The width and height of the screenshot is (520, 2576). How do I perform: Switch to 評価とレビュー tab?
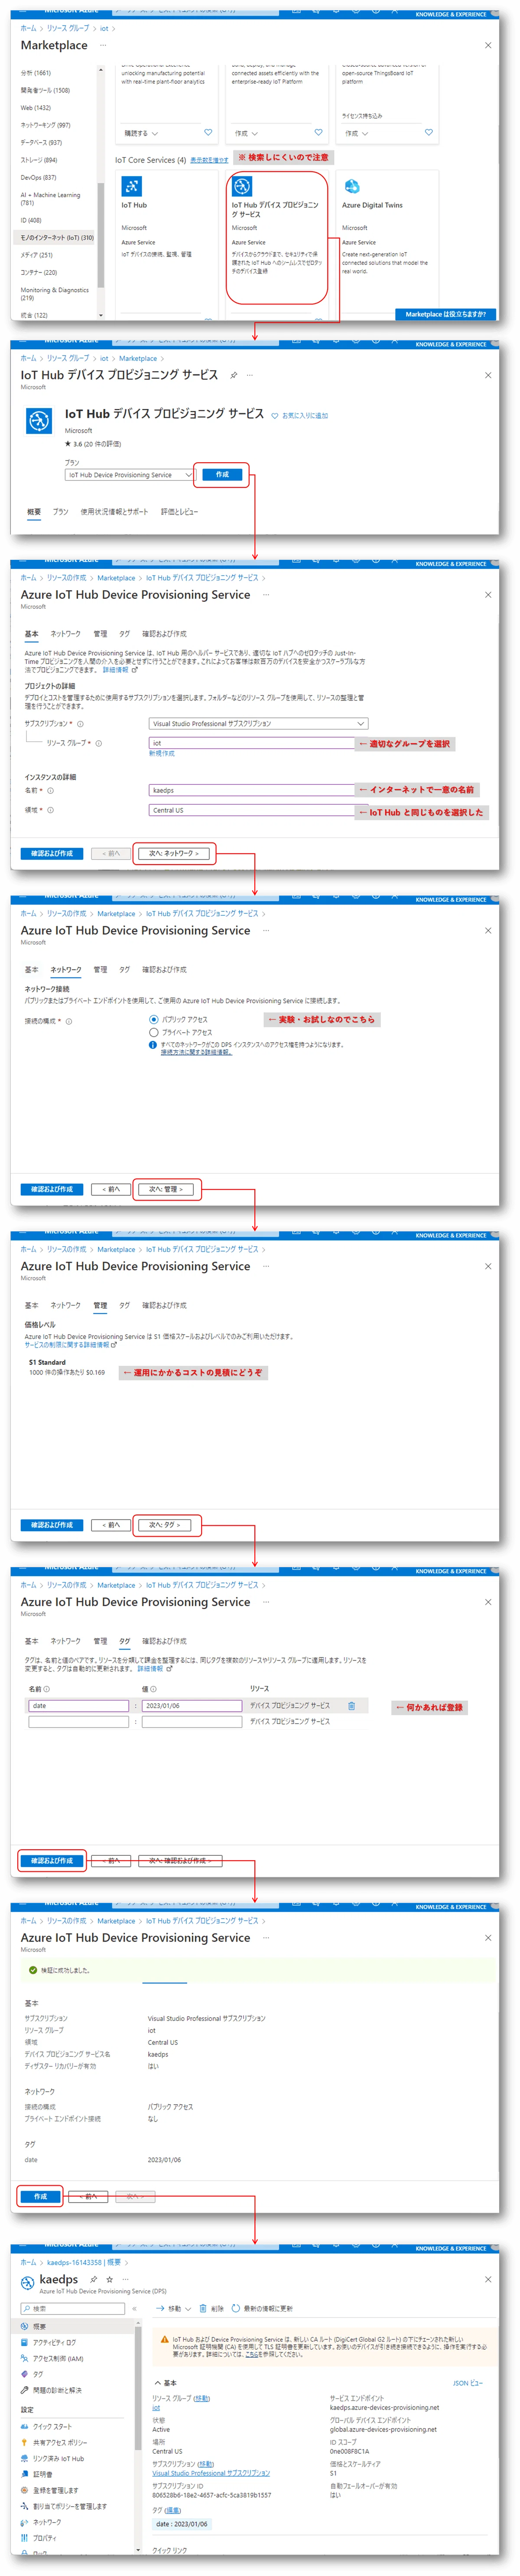tap(179, 512)
